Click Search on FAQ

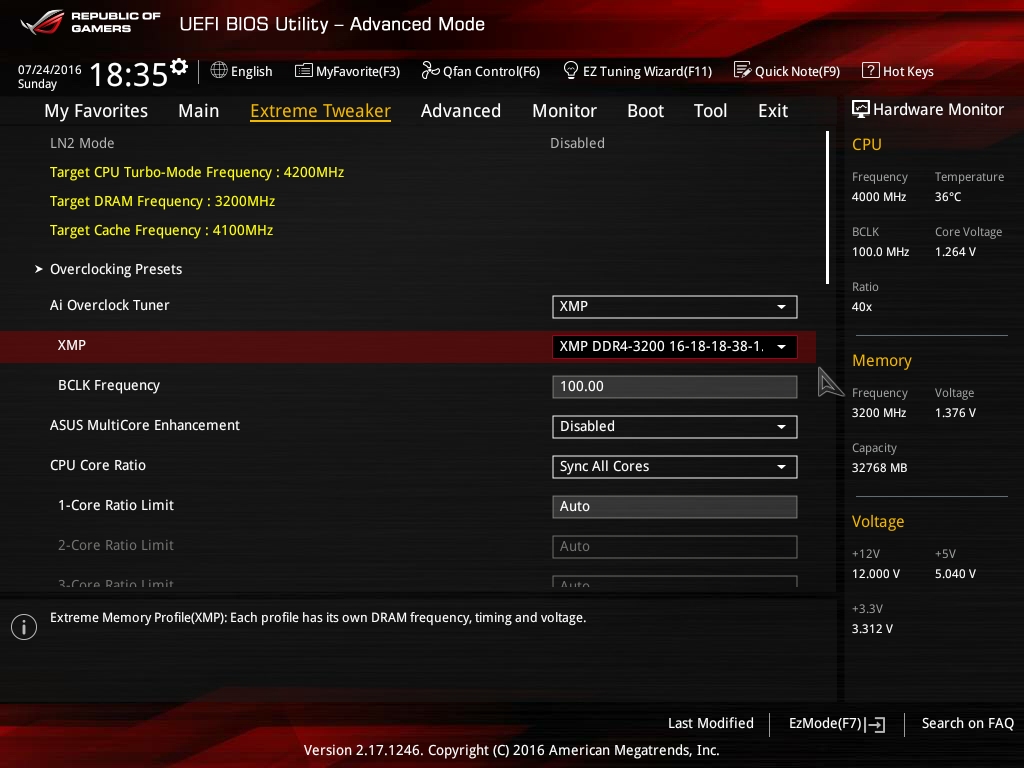967,723
